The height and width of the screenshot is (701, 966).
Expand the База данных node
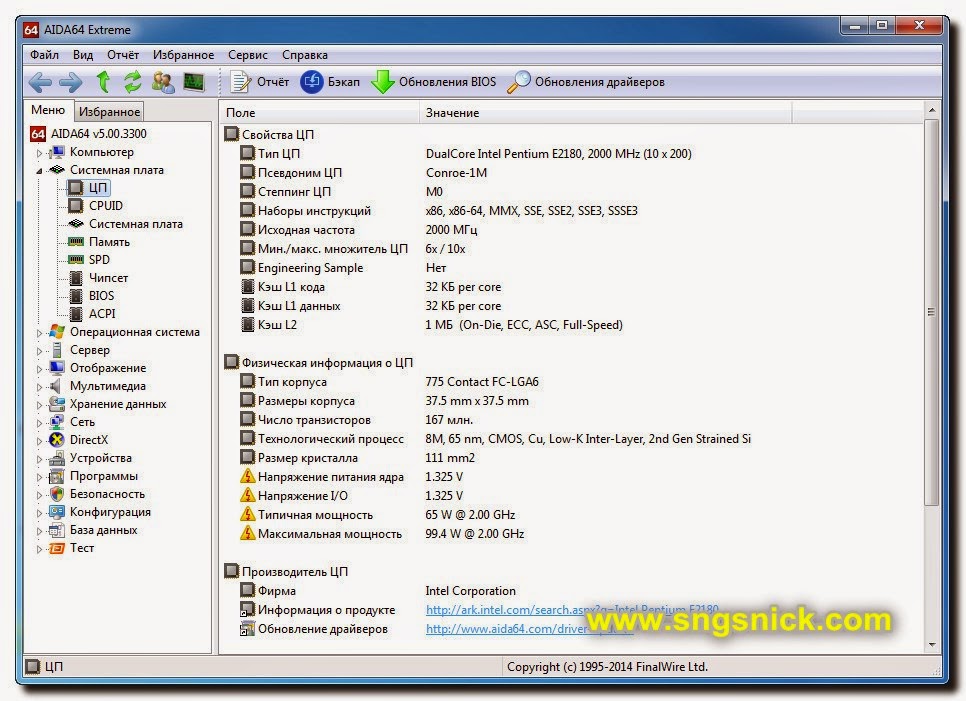click(39, 531)
